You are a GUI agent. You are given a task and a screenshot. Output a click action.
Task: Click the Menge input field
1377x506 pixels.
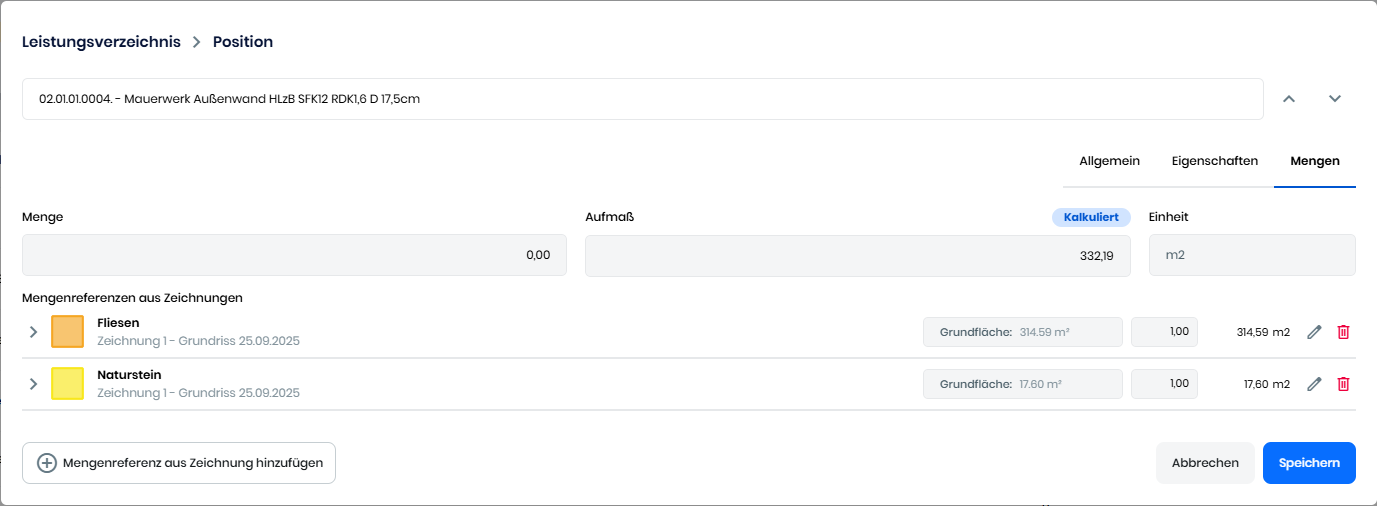click(294, 255)
